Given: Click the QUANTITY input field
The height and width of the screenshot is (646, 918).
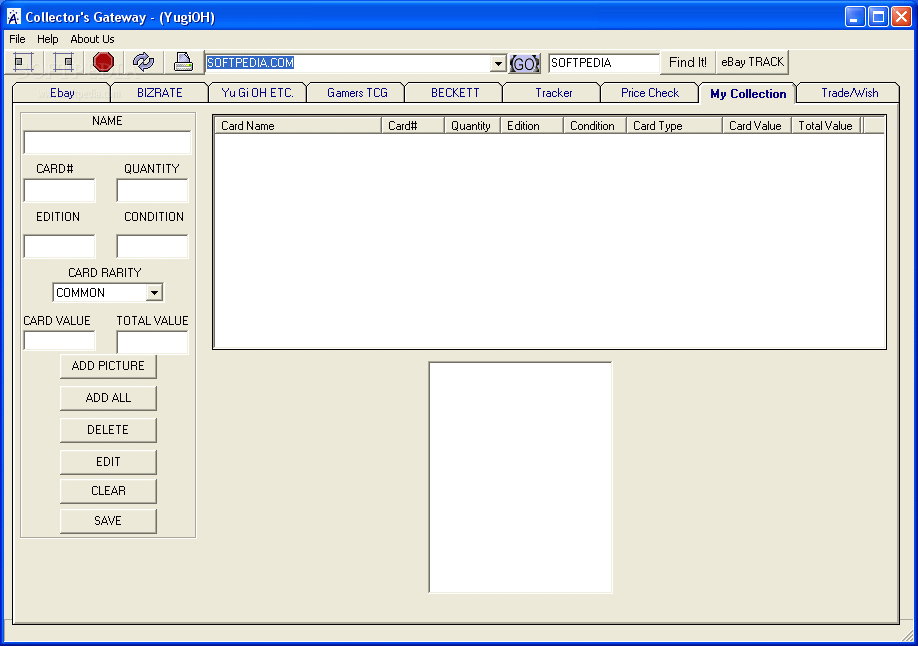Looking at the screenshot, I should [x=152, y=190].
